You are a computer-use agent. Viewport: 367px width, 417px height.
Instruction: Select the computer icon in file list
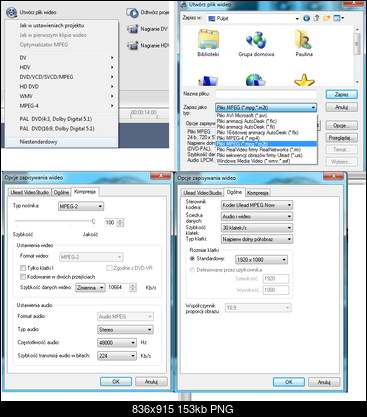pyautogui.click(x=208, y=81)
